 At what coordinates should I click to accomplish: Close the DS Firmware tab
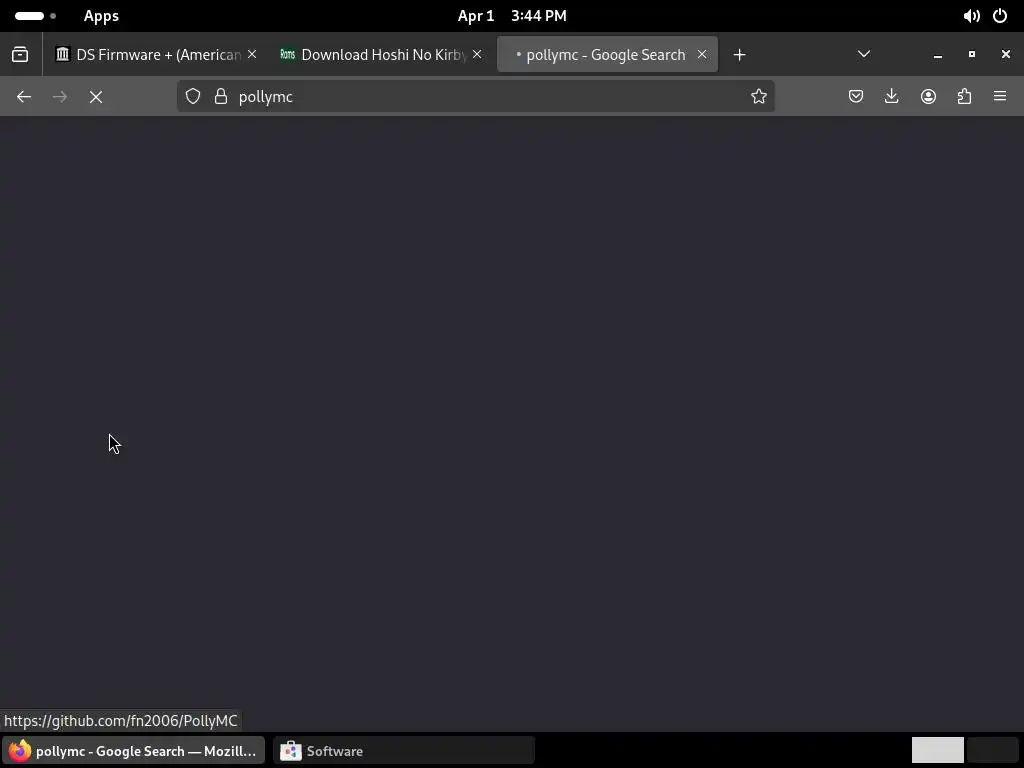pyautogui.click(x=252, y=54)
